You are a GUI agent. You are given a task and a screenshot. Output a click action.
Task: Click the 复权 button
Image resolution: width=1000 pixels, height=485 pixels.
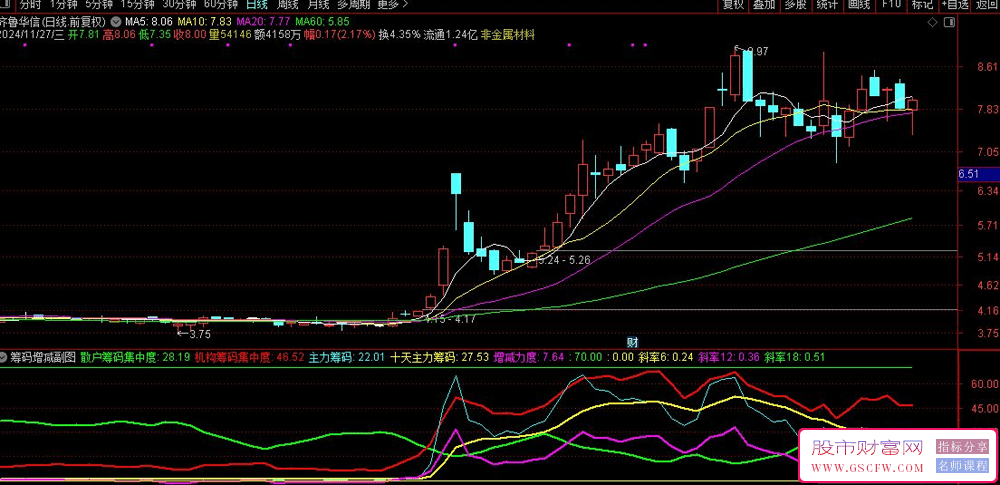click(x=733, y=4)
